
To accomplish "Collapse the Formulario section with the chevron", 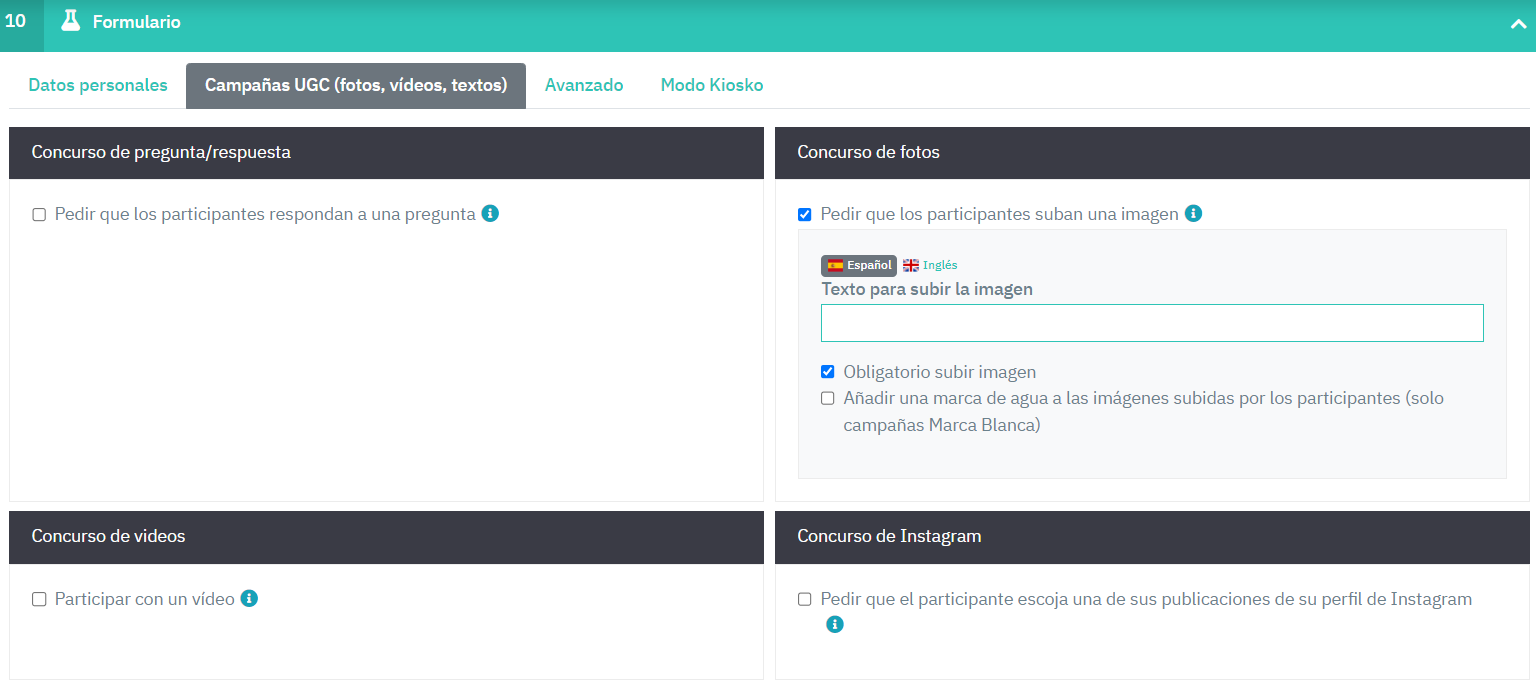I will (x=1518, y=25).
